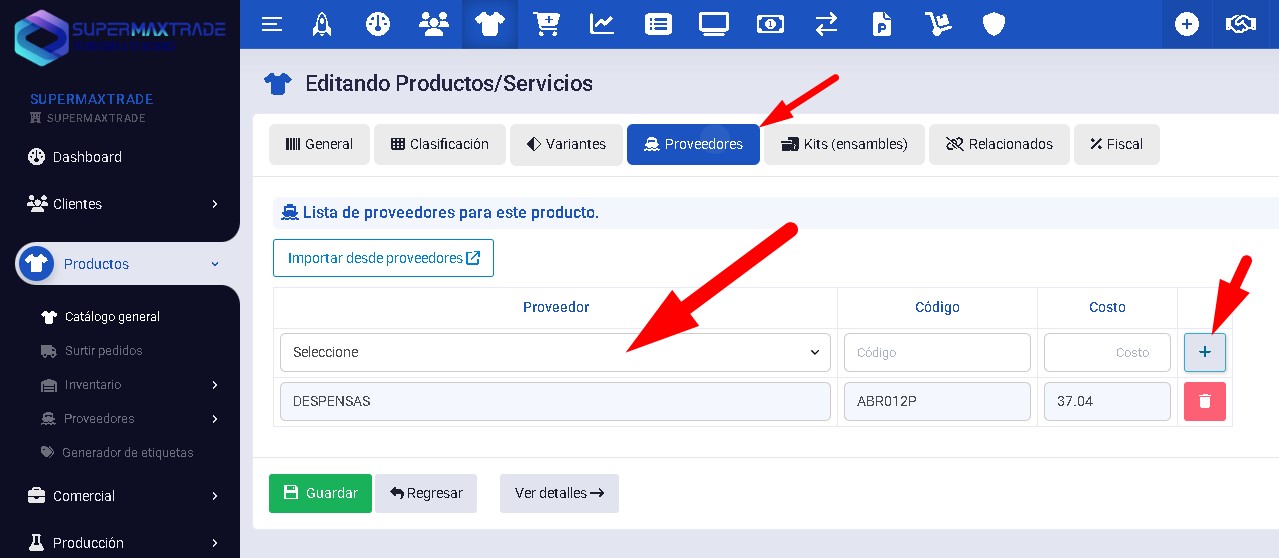The image size is (1279, 558).
Task: Click the DESPENSAS supplier field
Action: [555, 401]
